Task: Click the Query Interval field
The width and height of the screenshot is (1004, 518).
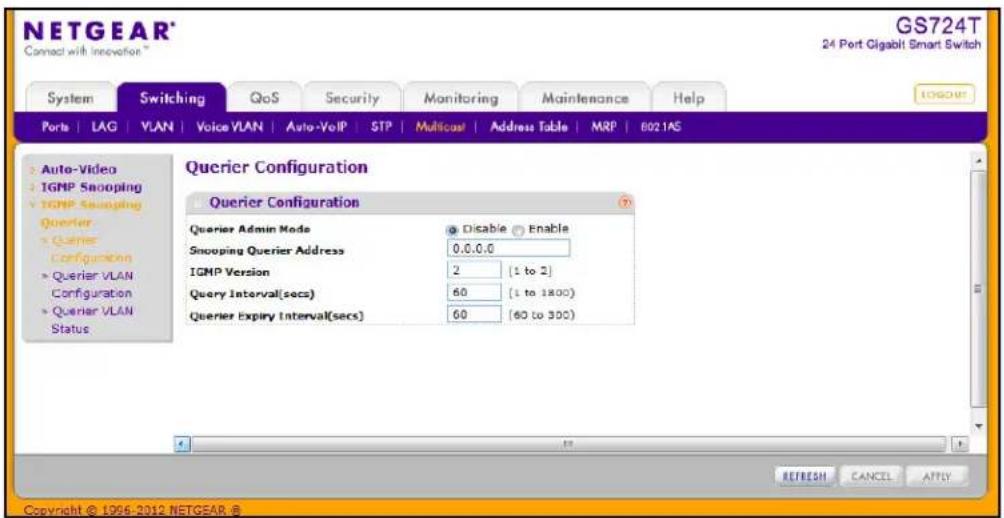Action: tap(474, 293)
